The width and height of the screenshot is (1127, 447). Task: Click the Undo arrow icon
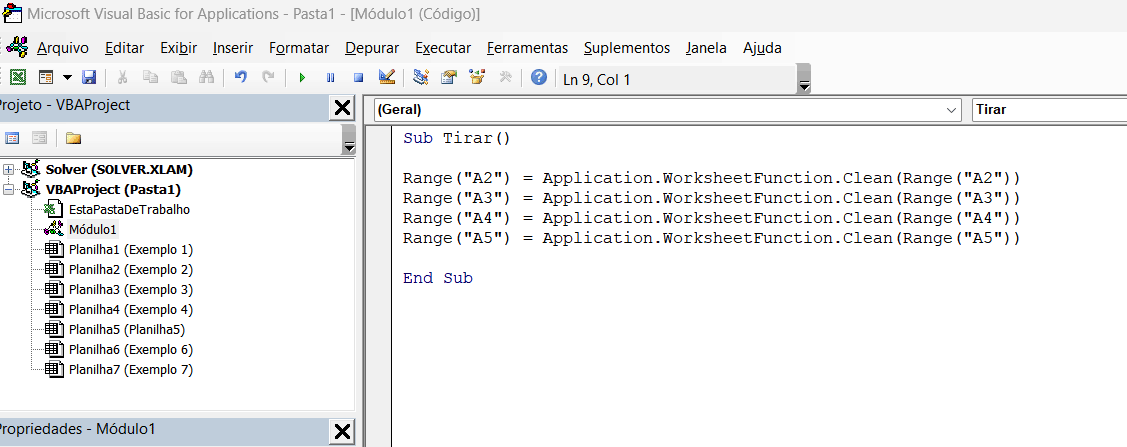(240, 78)
